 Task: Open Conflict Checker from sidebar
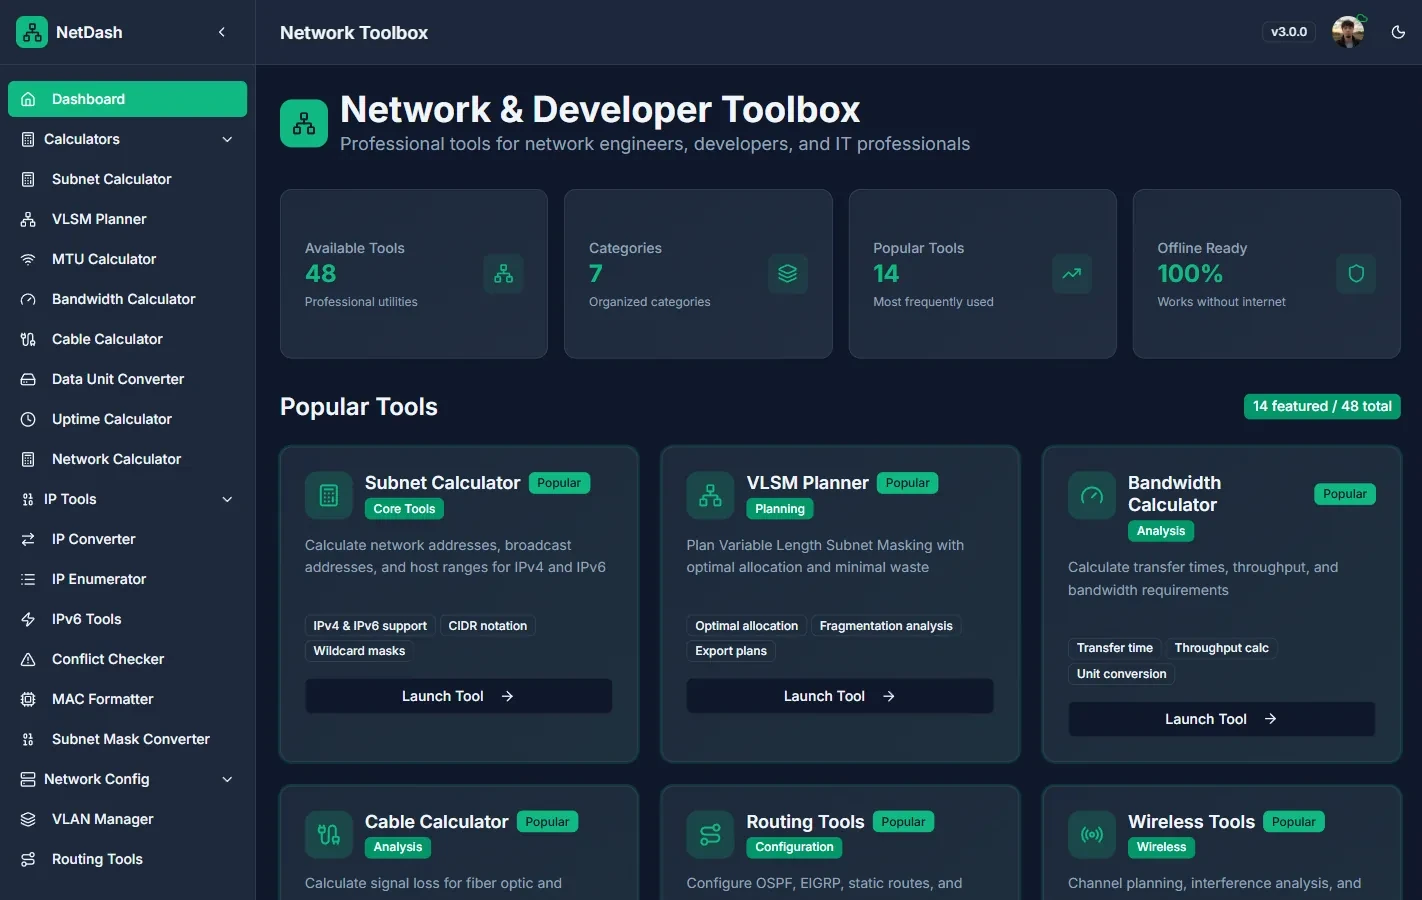click(127, 659)
